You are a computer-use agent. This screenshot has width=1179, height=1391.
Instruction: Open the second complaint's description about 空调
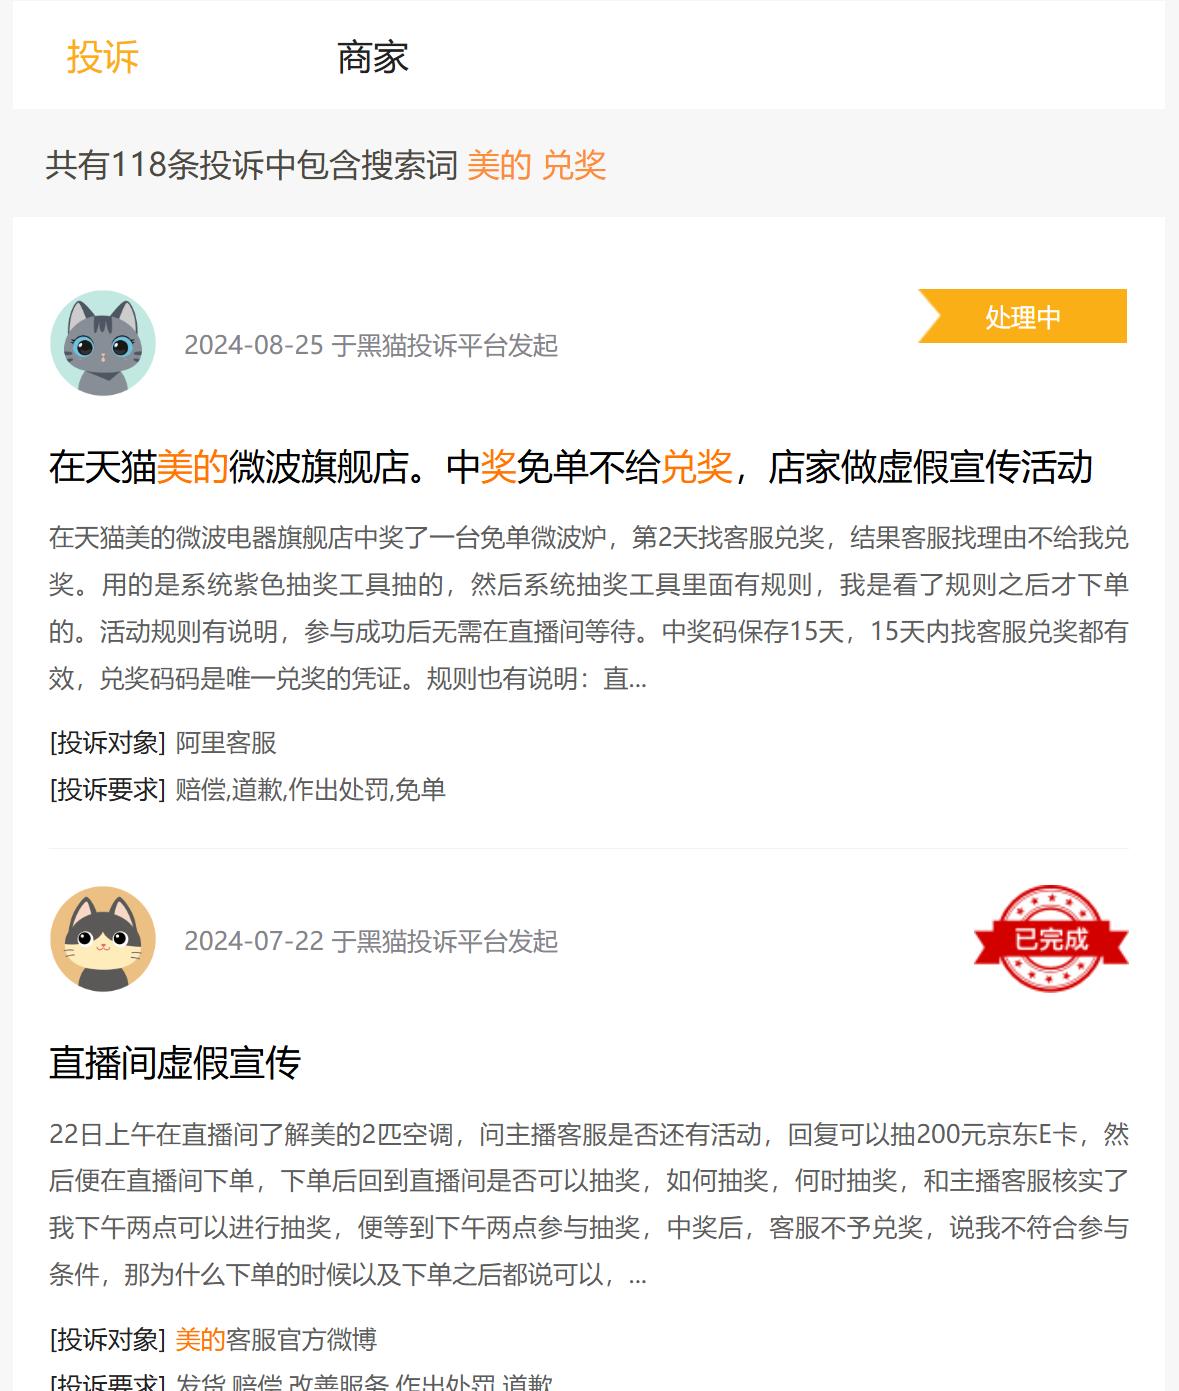click(x=589, y=1204)
